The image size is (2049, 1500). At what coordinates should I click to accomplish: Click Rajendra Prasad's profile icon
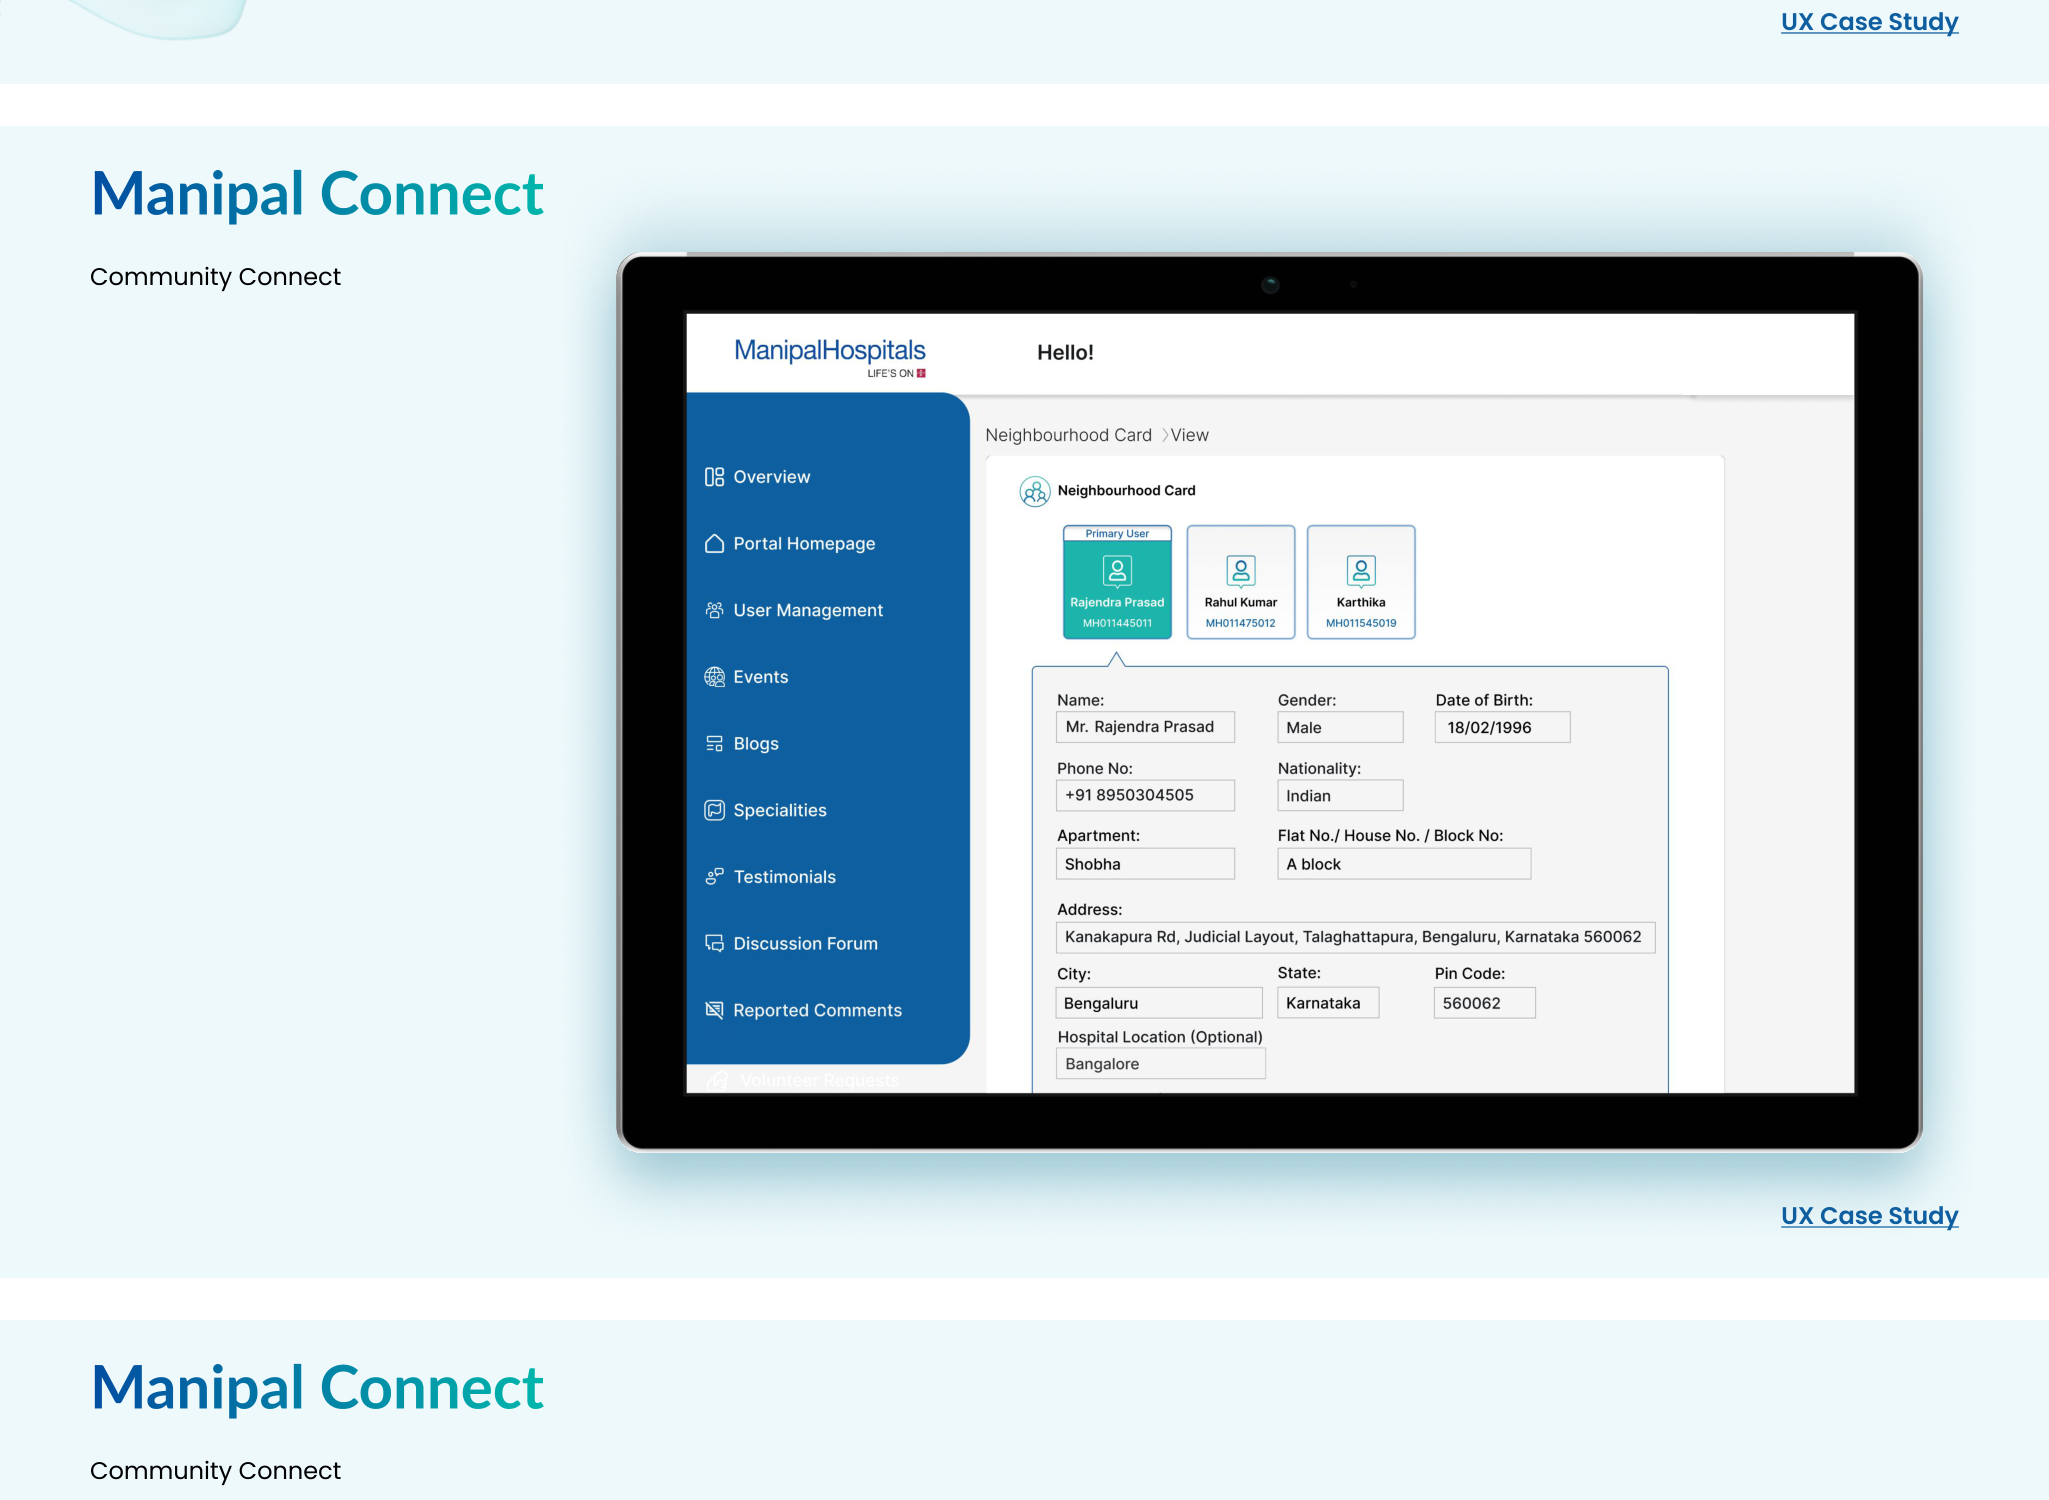click(x=1117, y=571)
